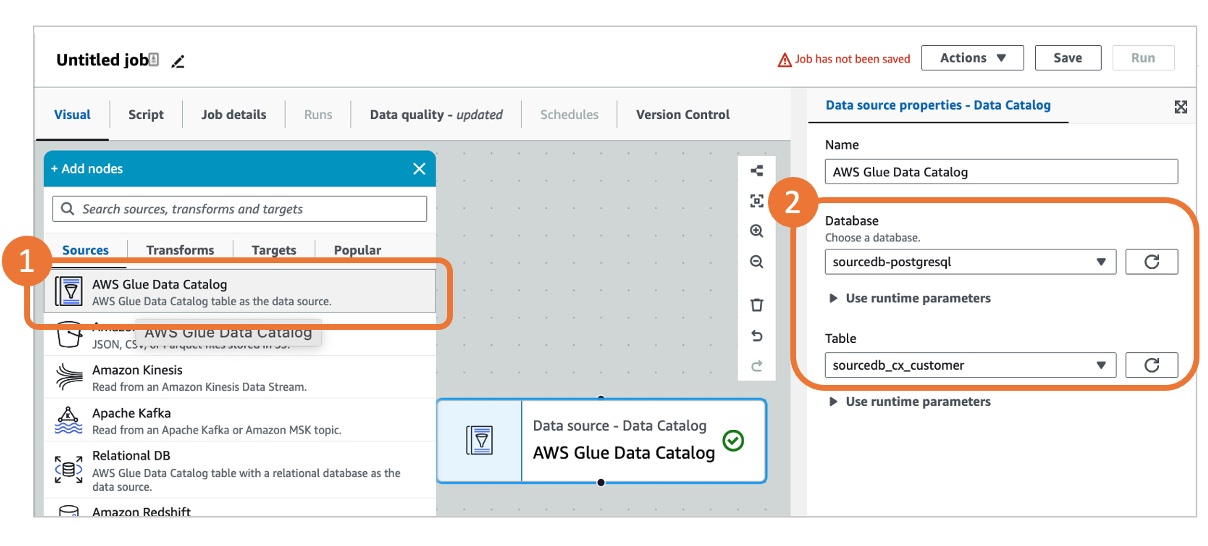Viewport: 1208px width, 546px height.
Task: Fit the graph to view
Action: click(757, 201)
